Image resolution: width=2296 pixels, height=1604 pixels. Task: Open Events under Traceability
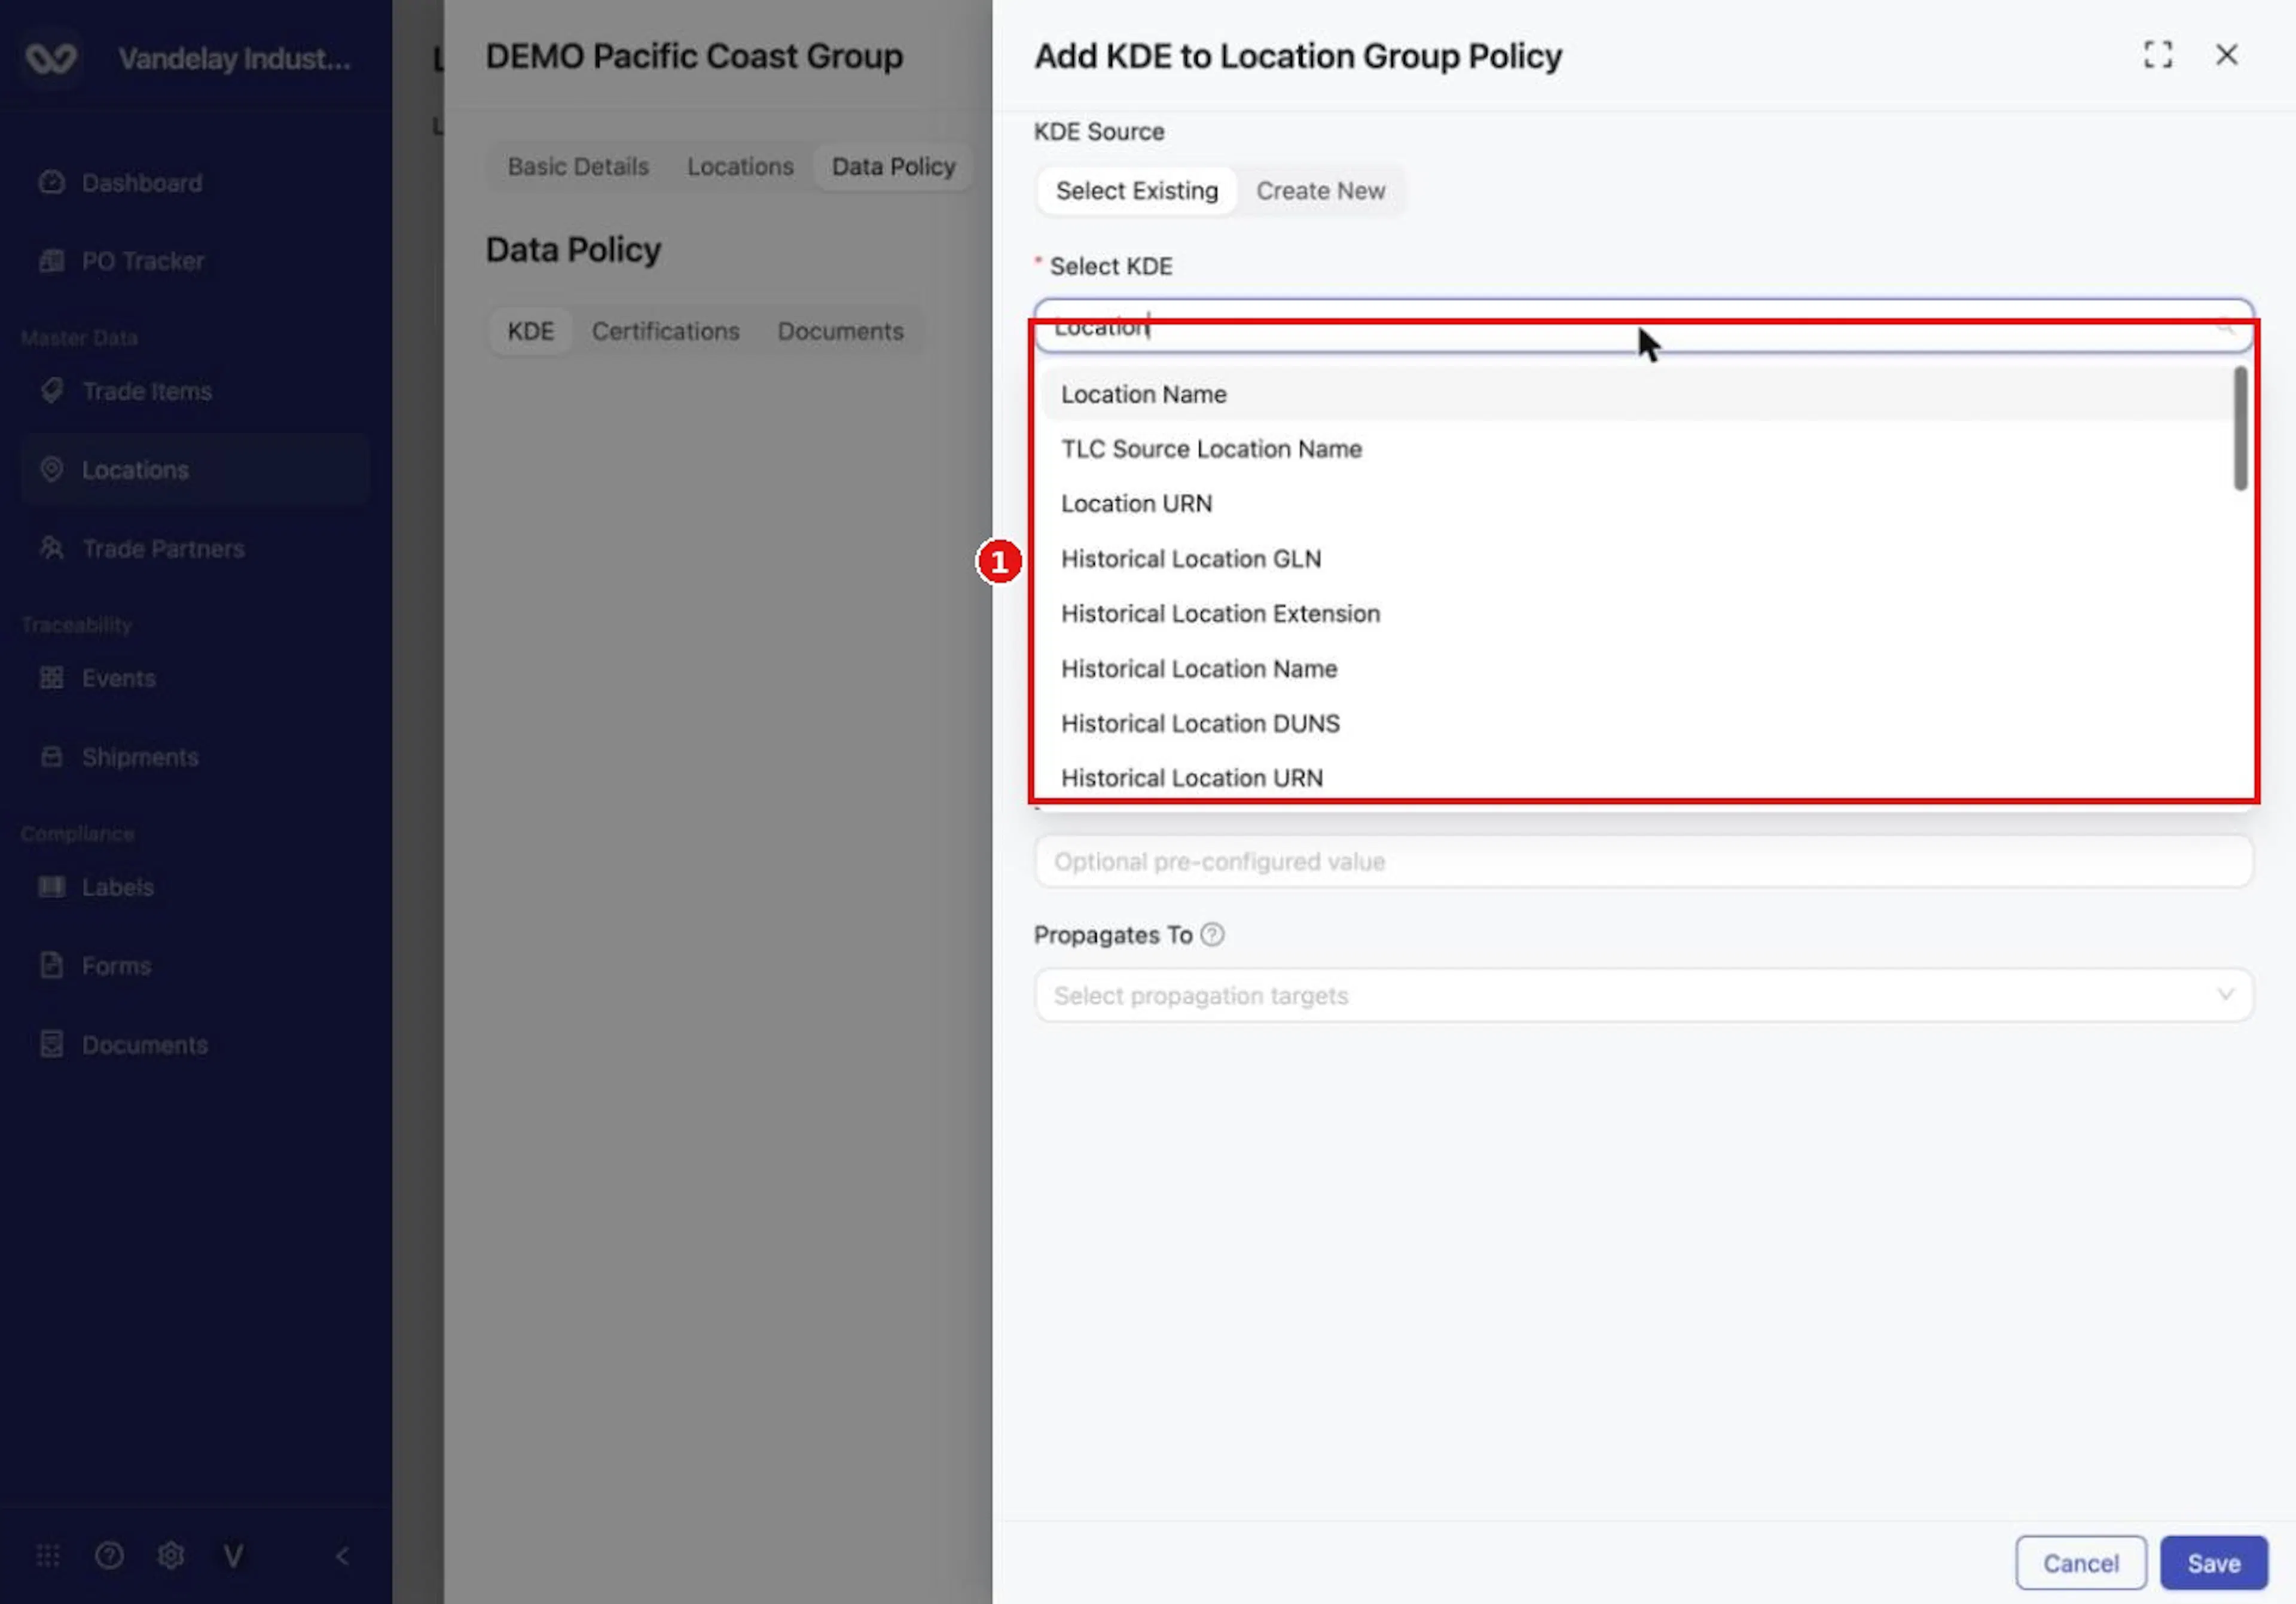(x=118, y=678)
